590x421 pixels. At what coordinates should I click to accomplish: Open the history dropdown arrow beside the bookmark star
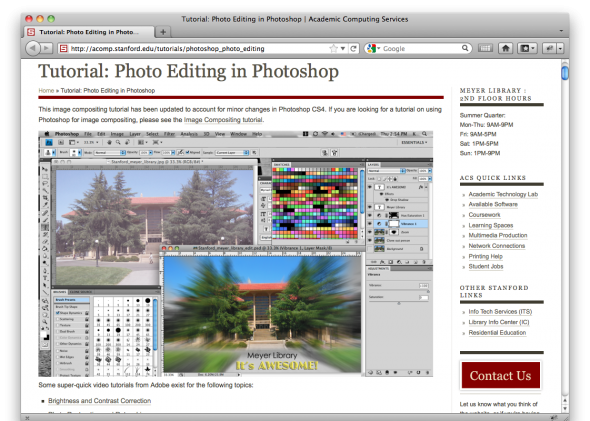[x=343, y=49]
